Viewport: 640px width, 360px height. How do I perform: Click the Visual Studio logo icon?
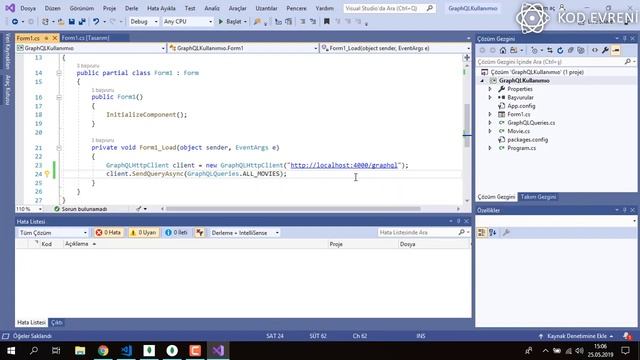coord(10,8)
